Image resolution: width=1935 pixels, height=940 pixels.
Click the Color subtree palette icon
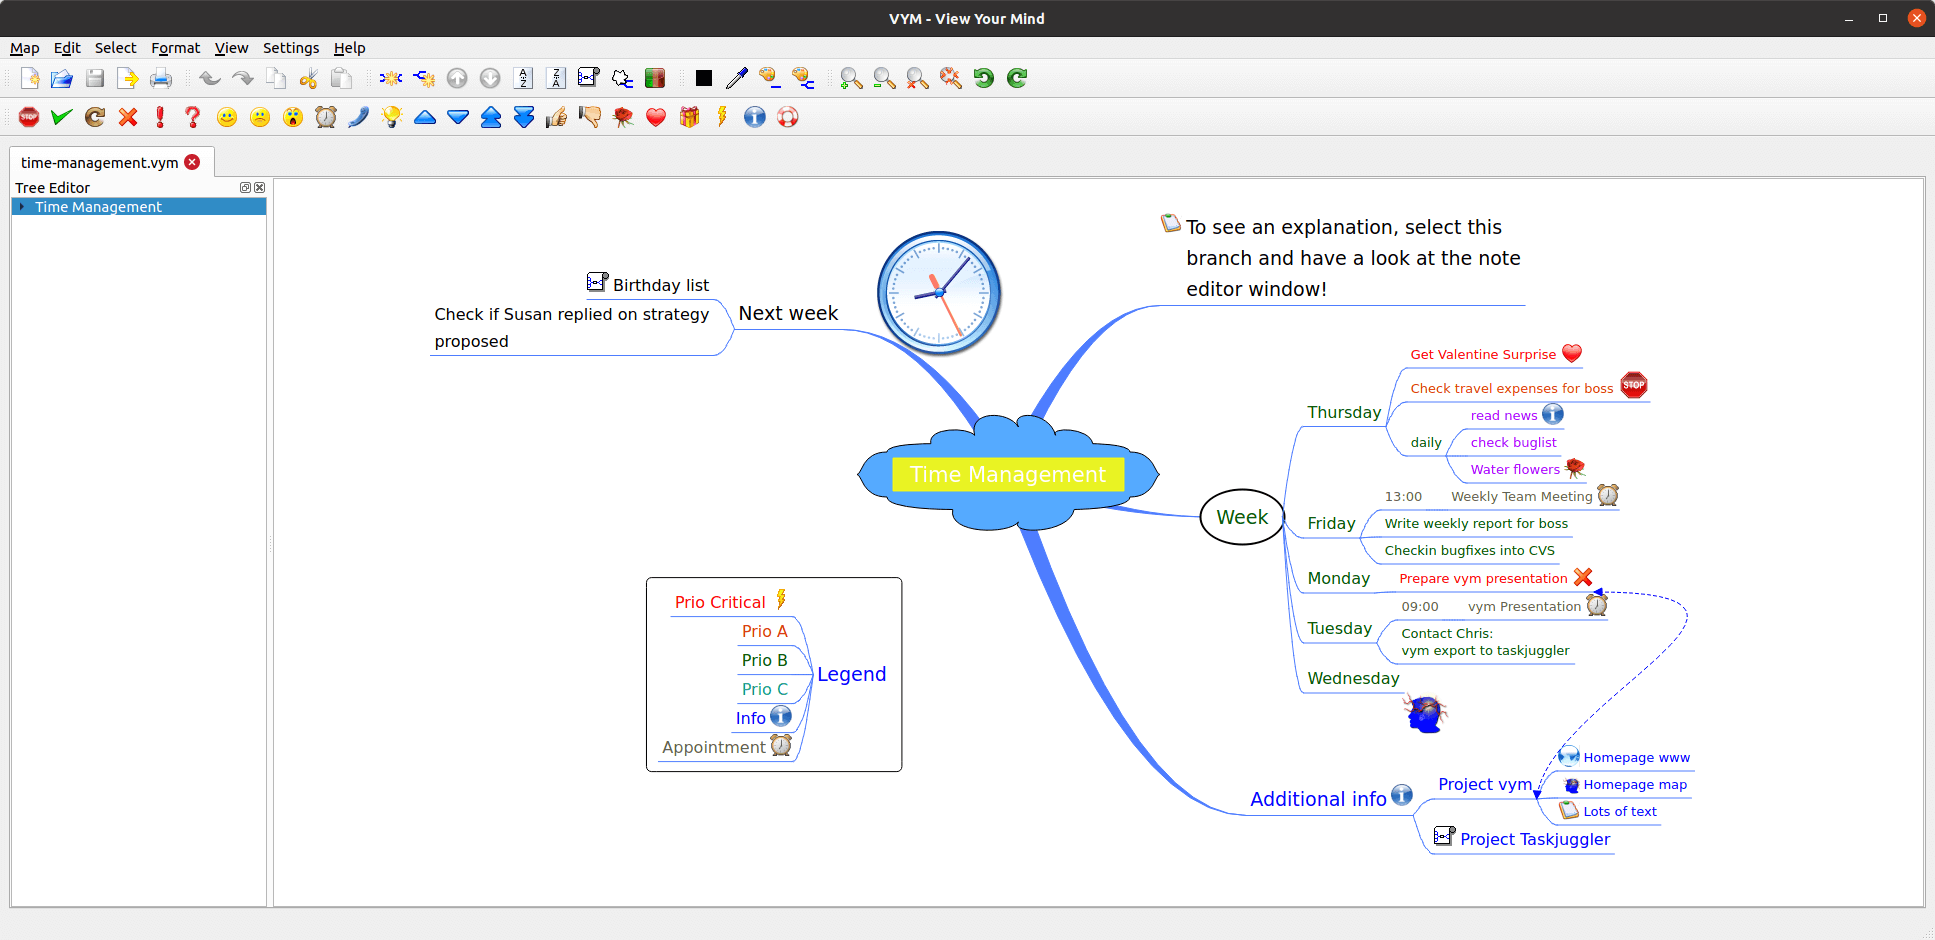[x=802, y=78]
